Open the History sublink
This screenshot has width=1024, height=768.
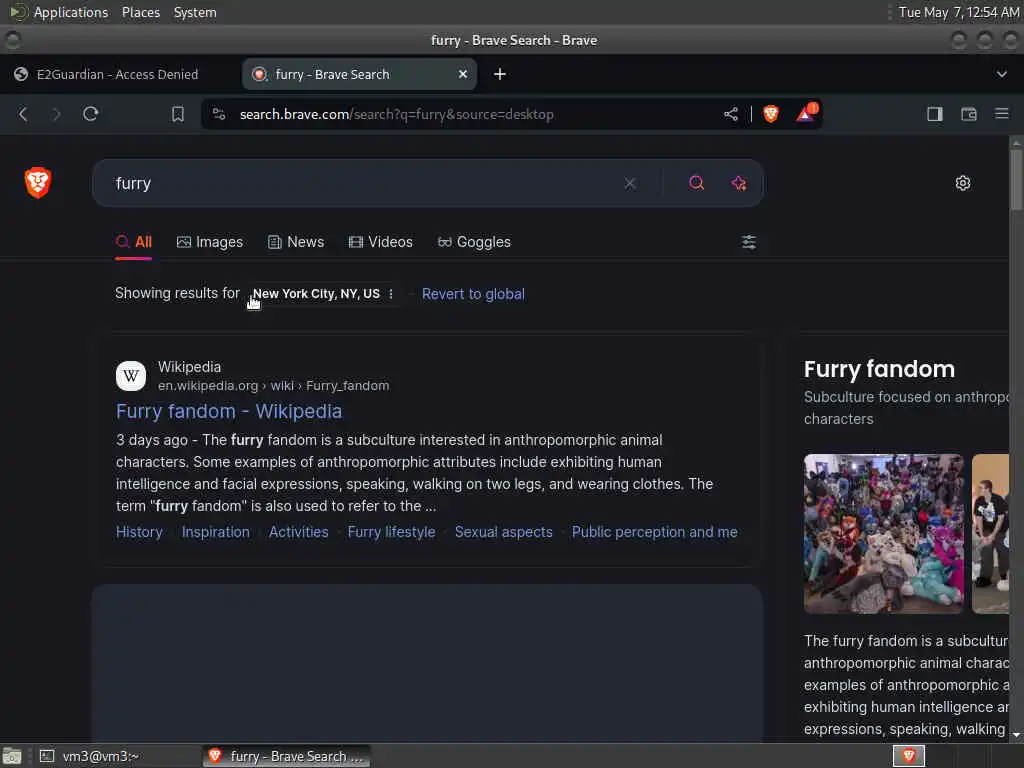139,532
